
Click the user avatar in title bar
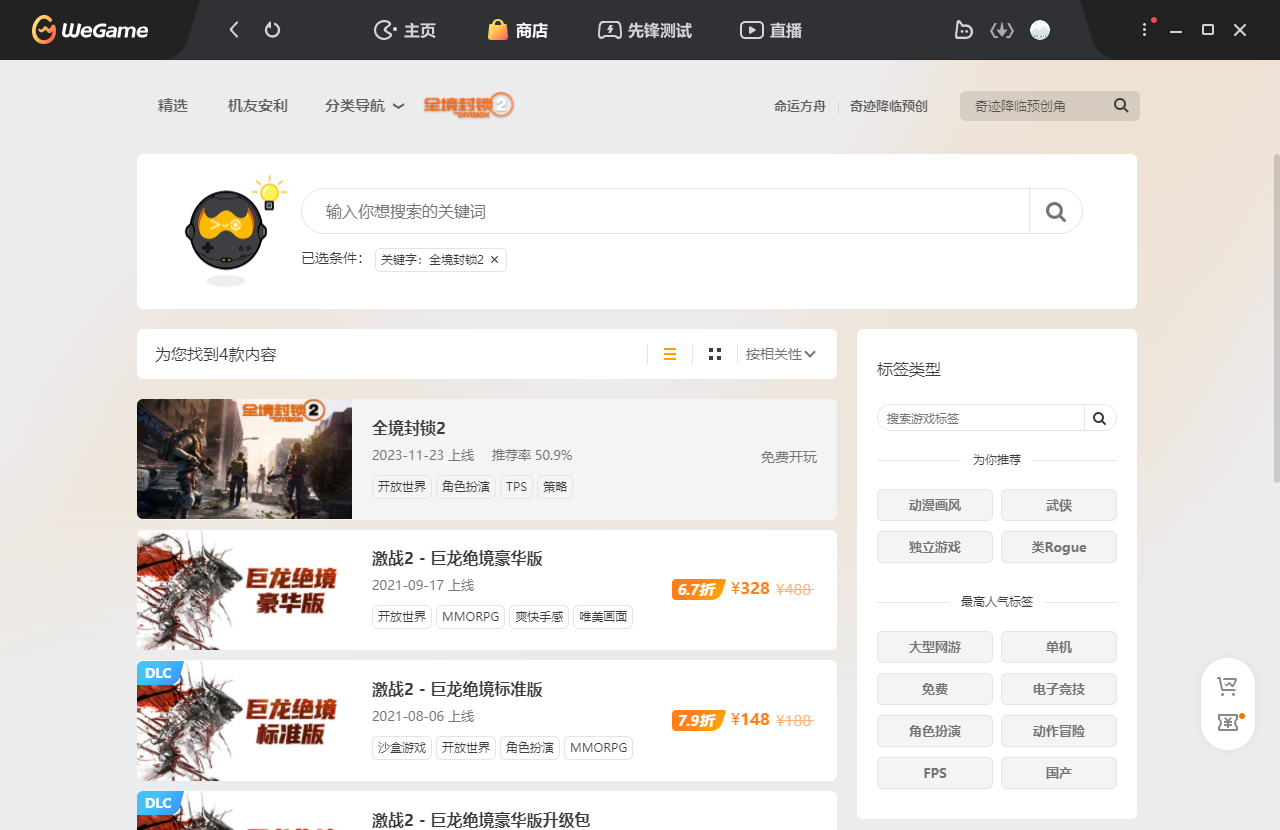[1040, 30]
